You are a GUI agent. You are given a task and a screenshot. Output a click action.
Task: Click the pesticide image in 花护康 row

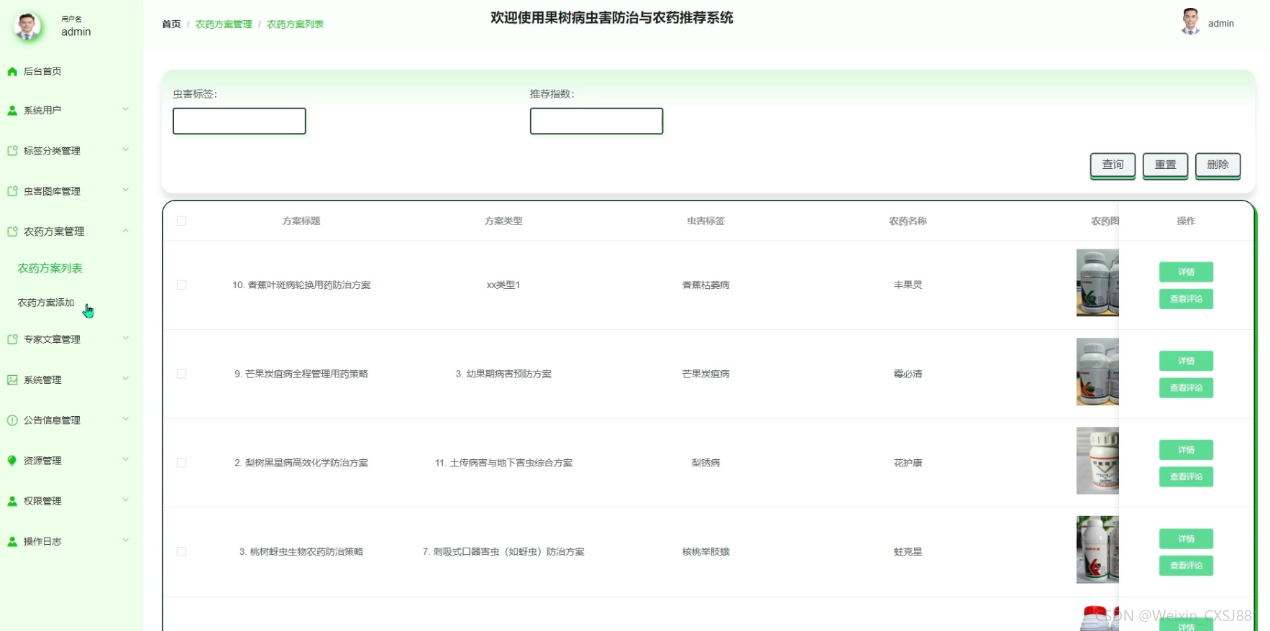coord(1097,461)
